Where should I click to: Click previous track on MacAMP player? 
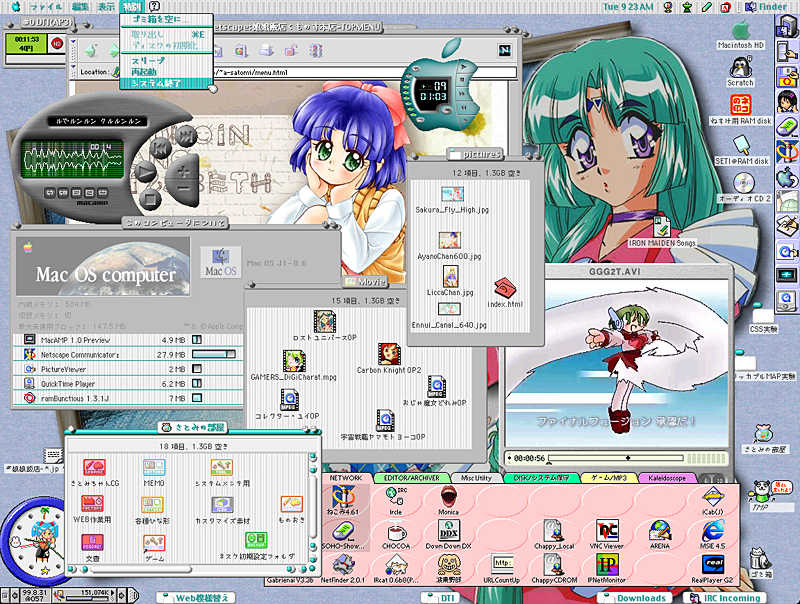[x=161, y=148]
